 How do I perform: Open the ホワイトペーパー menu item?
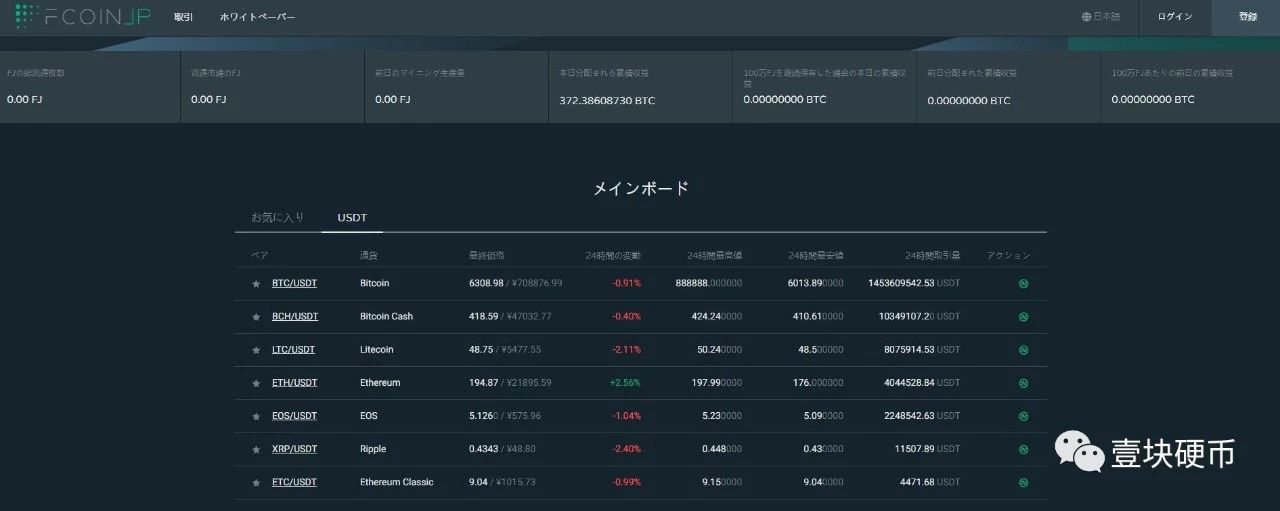258,17
